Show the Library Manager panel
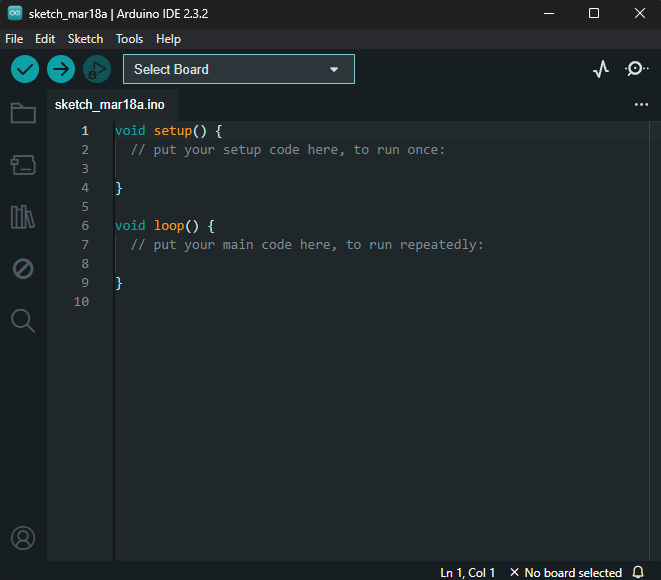Viewport: 661px width, 580px height. [23, 217]
